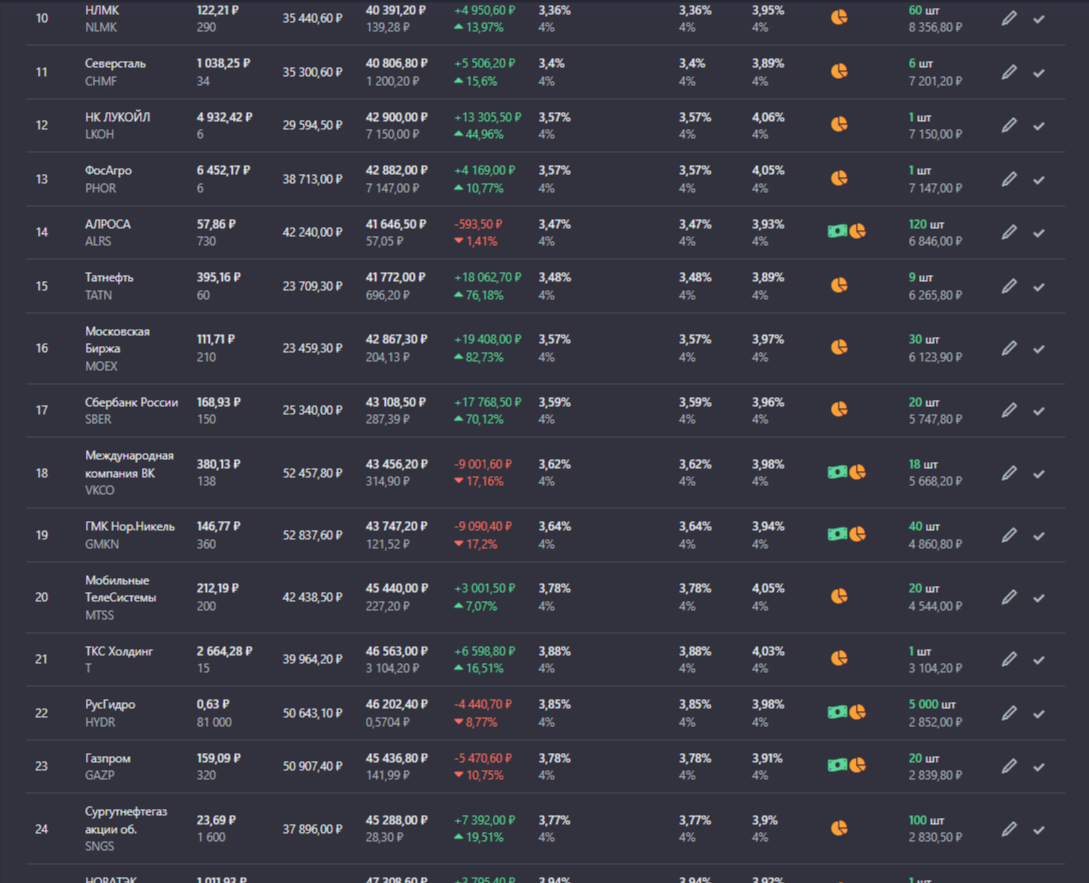Click the pencil icon in VKCO row
The height and width of the screenshot is (883, 1089).
pyautogui.click(x=1009, y=474)
